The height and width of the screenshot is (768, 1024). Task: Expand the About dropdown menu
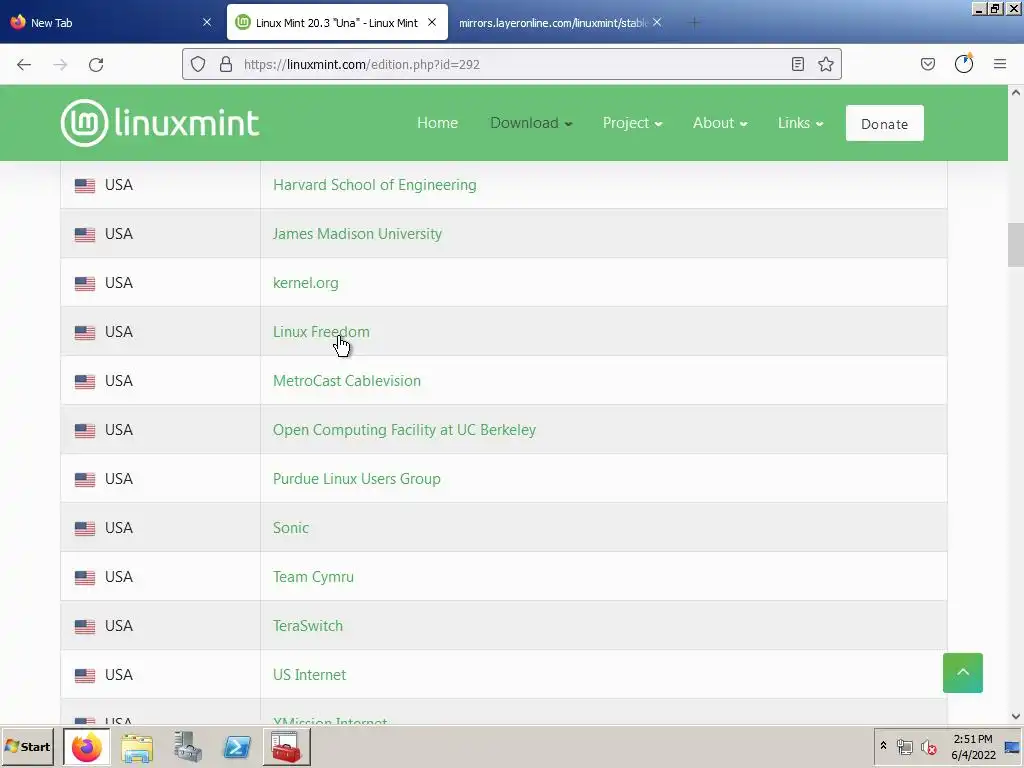pyautogui.click(x=720, y=123)
